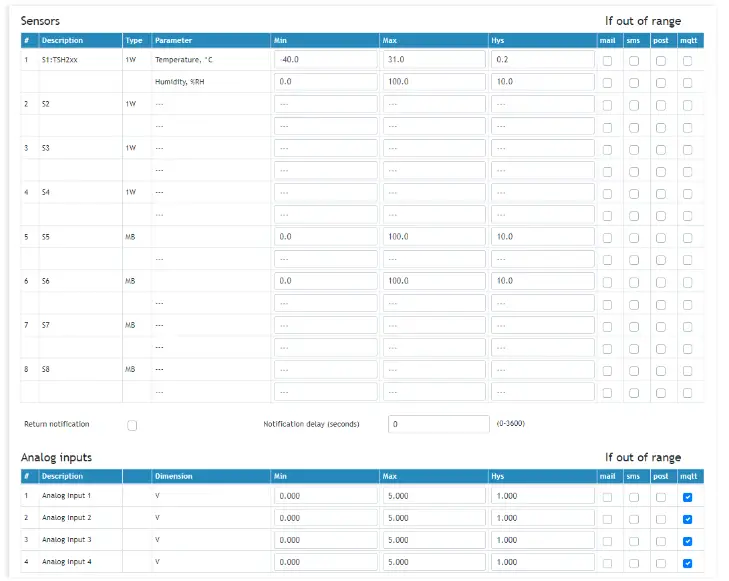
Task: Toggle mail alert for sensor S5 first row
Action: click(x=607, y=238)
